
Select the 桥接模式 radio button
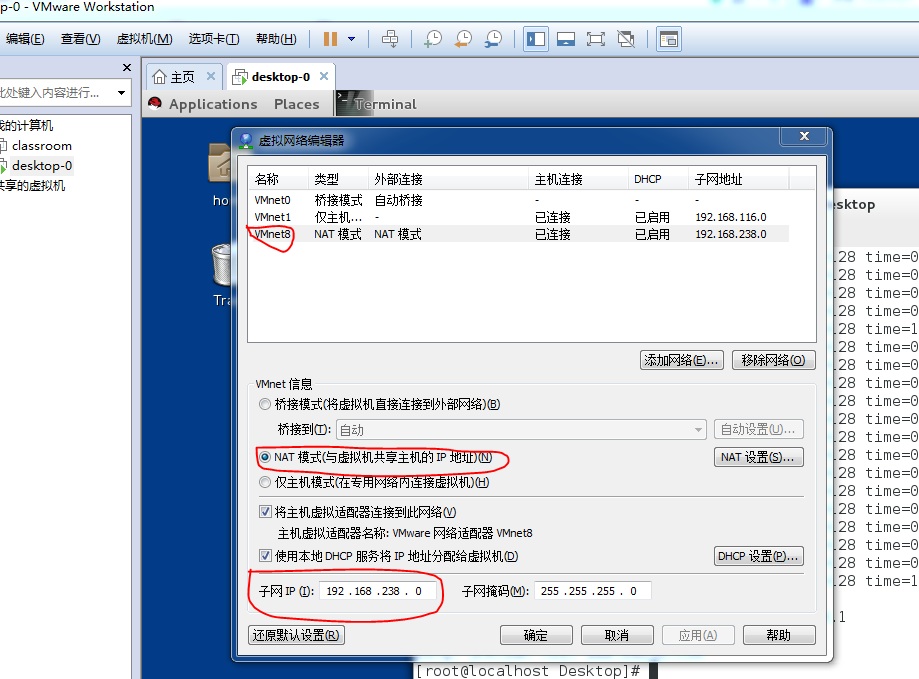pyautogui.click(x=265, y=404)
